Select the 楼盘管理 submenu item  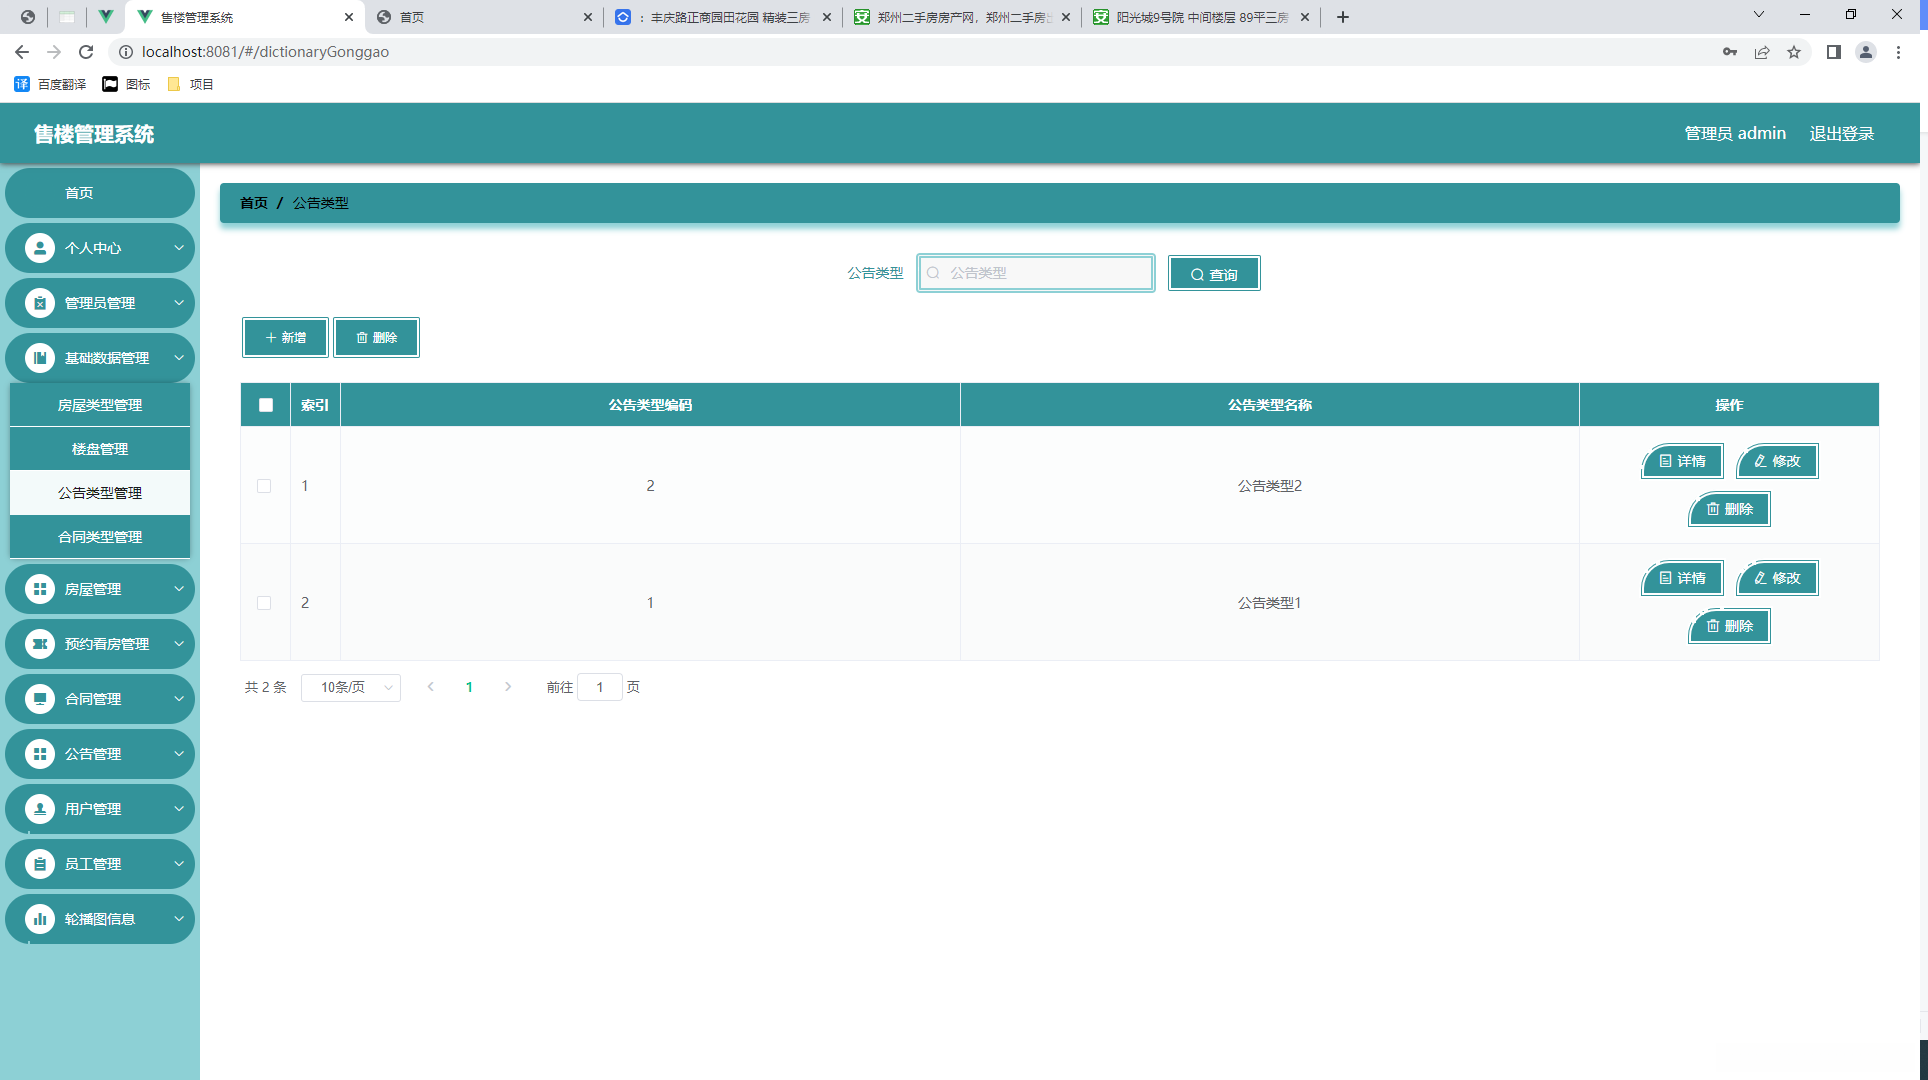(x=100, y=449)
